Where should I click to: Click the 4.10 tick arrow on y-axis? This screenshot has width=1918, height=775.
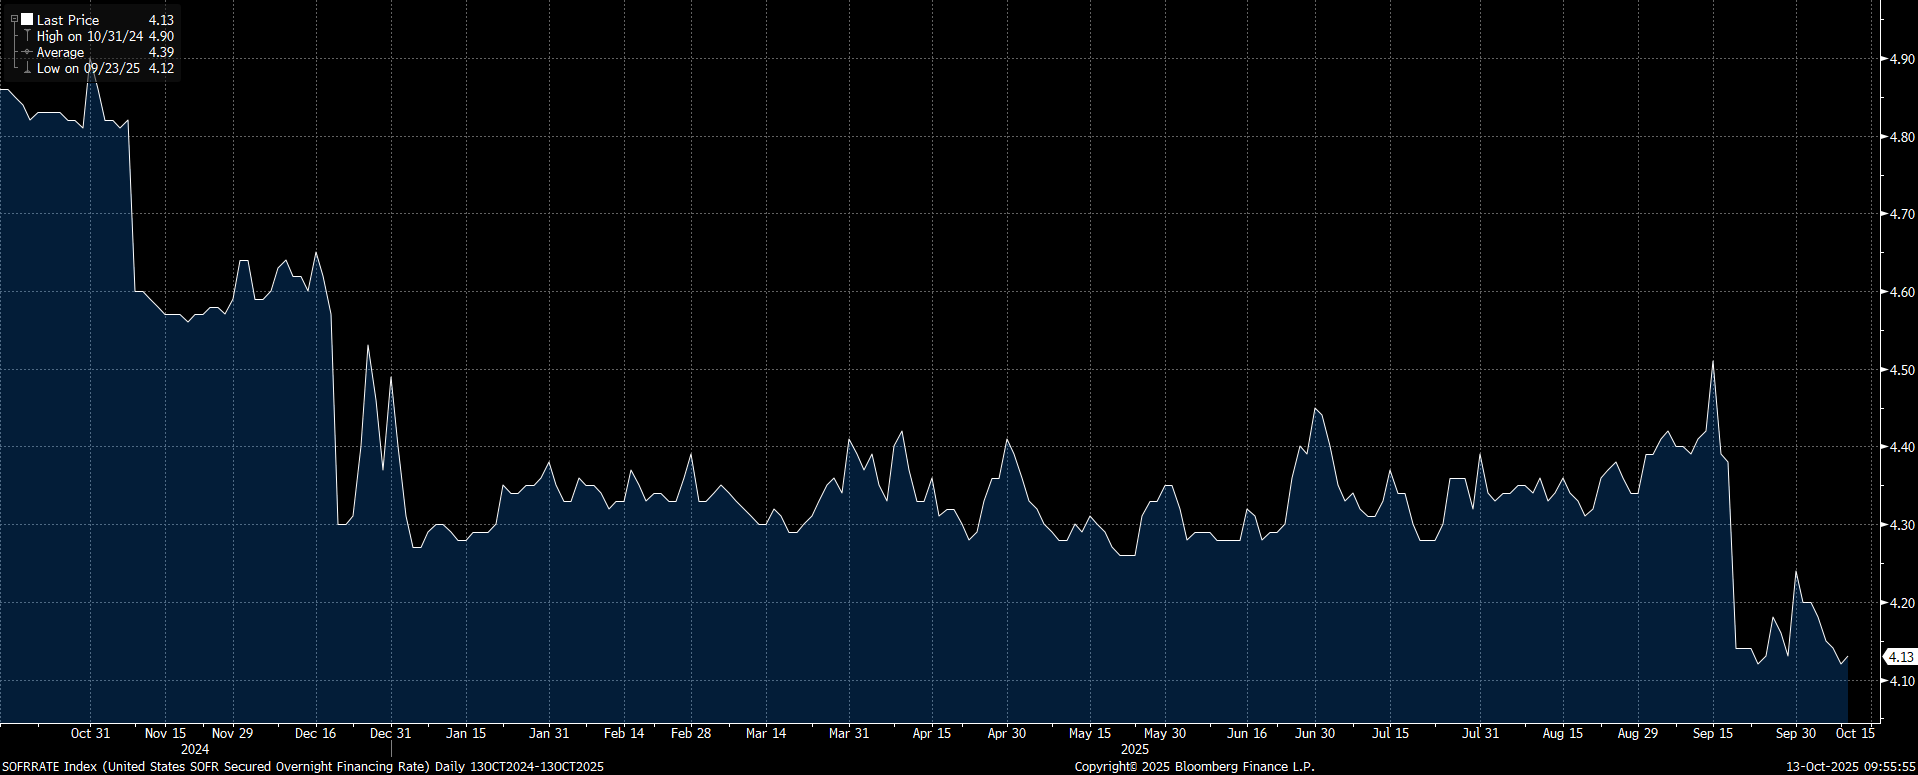pos(1883,681)
